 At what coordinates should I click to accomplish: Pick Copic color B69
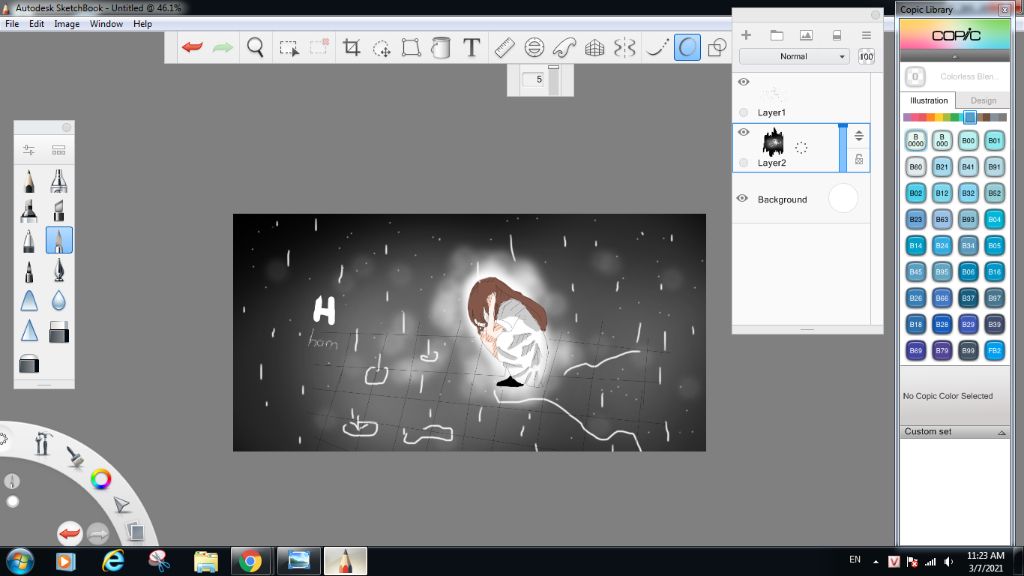point(916,351)
